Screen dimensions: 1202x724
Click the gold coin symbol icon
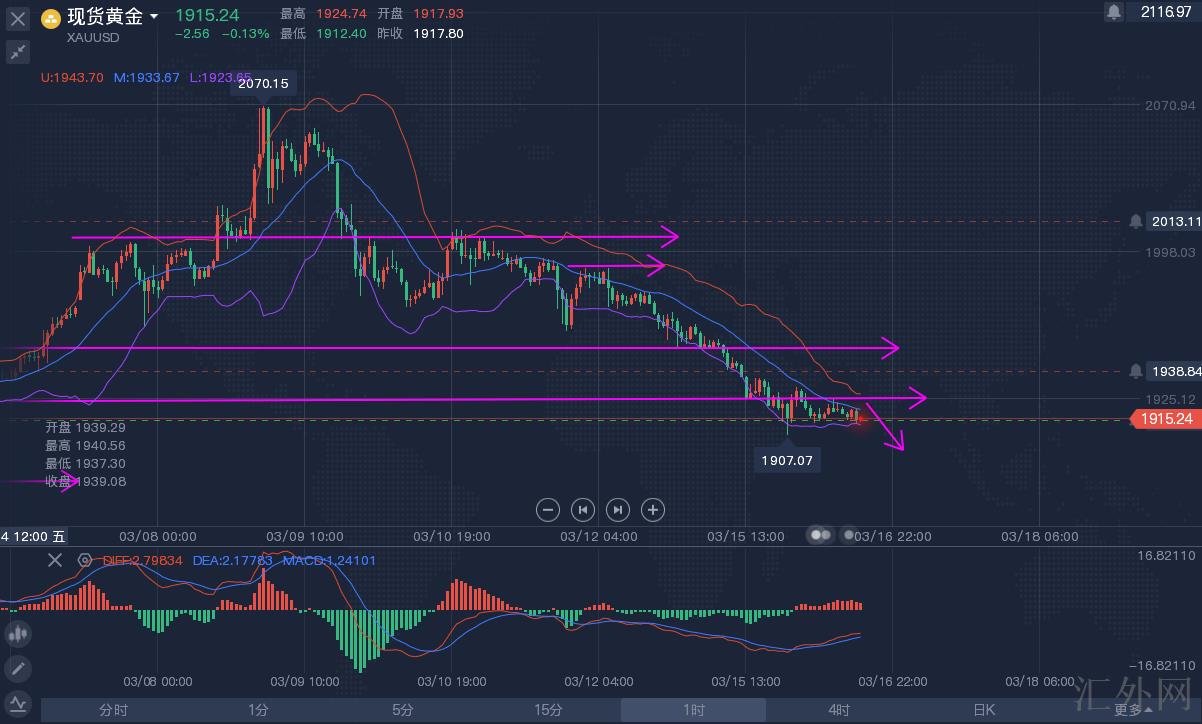[x=49, y=19]
